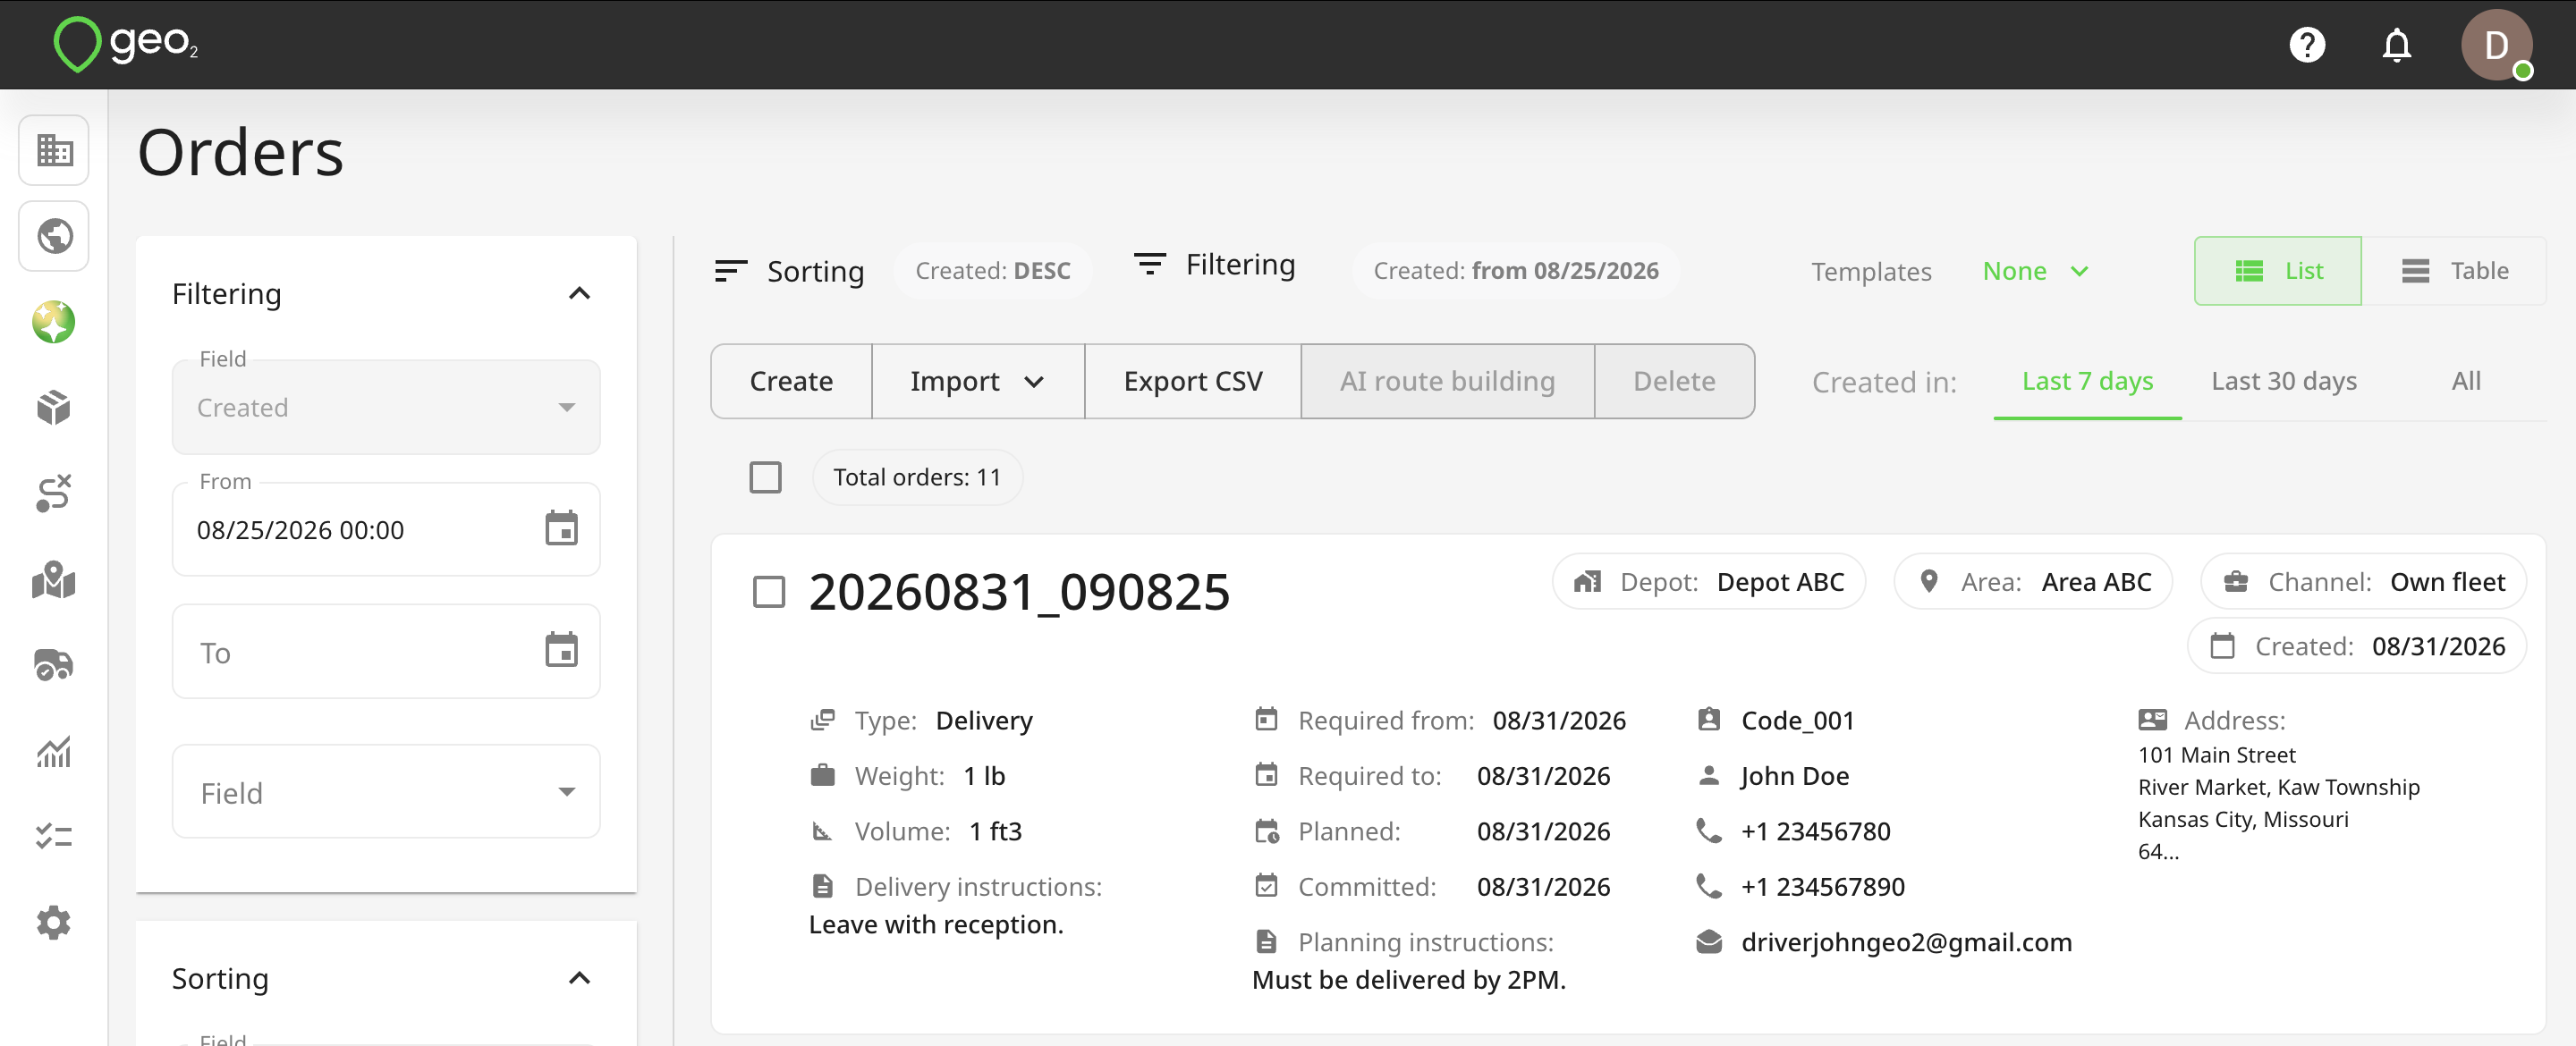Click the To date input field

pyautogui.click(x=386, y=651)
